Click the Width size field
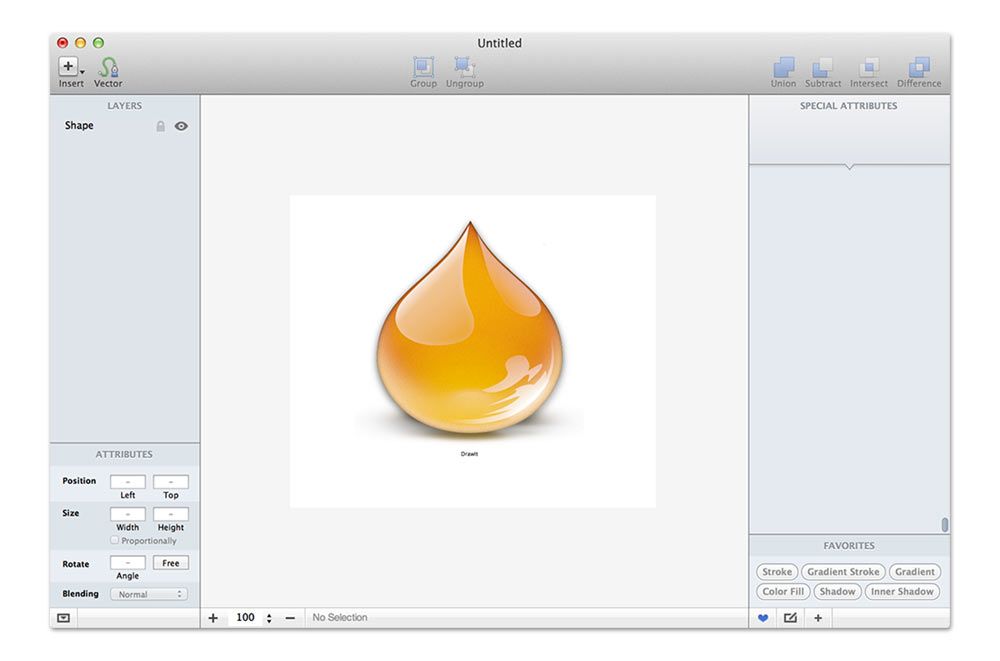Screen dimensions: 1000x661 [x=128, y=514]
